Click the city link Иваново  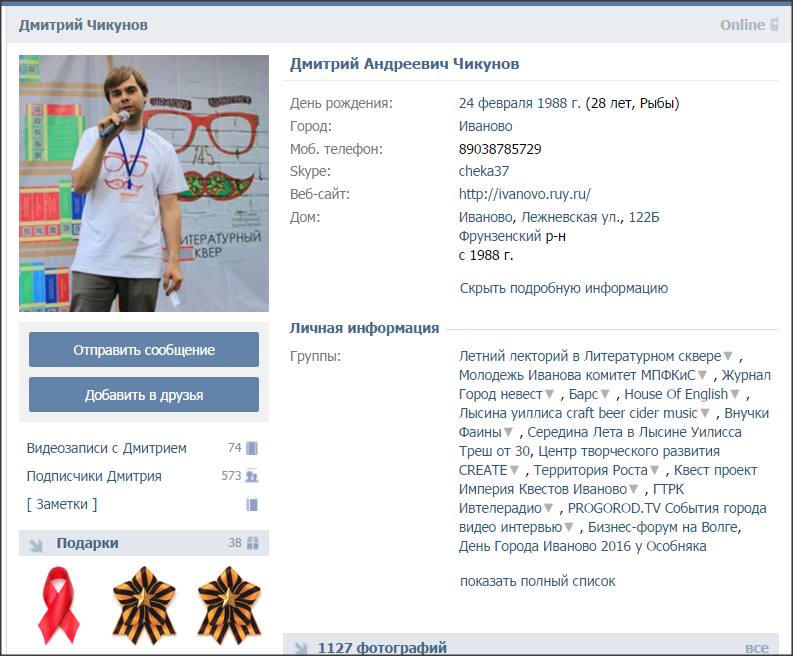[486, 126]
